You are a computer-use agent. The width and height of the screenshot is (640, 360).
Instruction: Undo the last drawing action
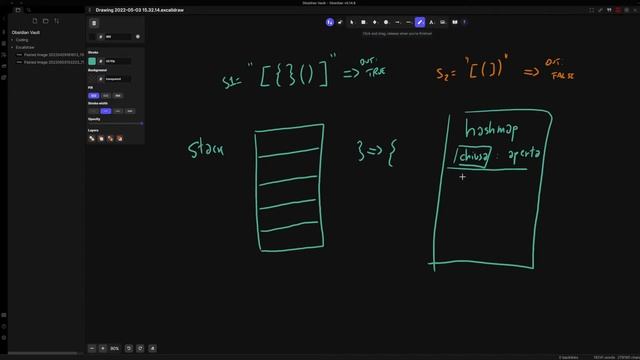(129, 348)
